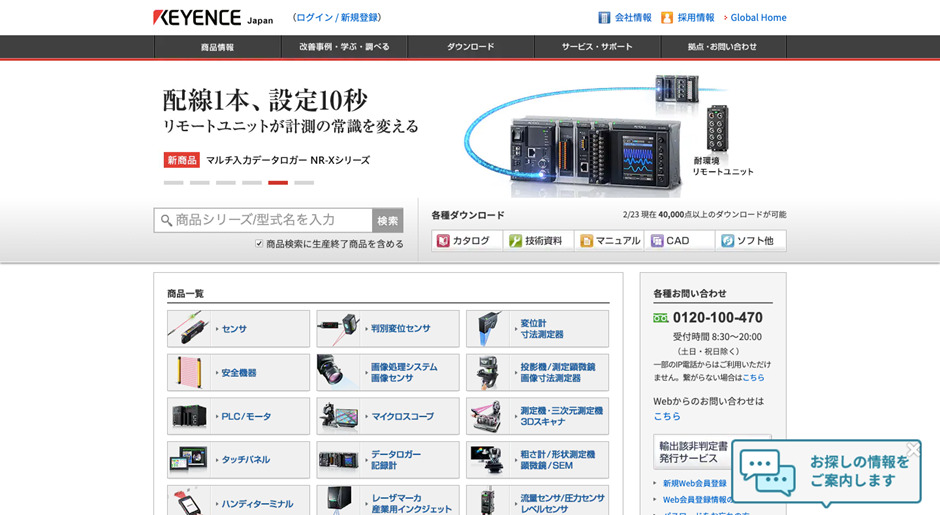Open 技術資料 download icon button
940x515 pixels.
[x=538, y=240]
